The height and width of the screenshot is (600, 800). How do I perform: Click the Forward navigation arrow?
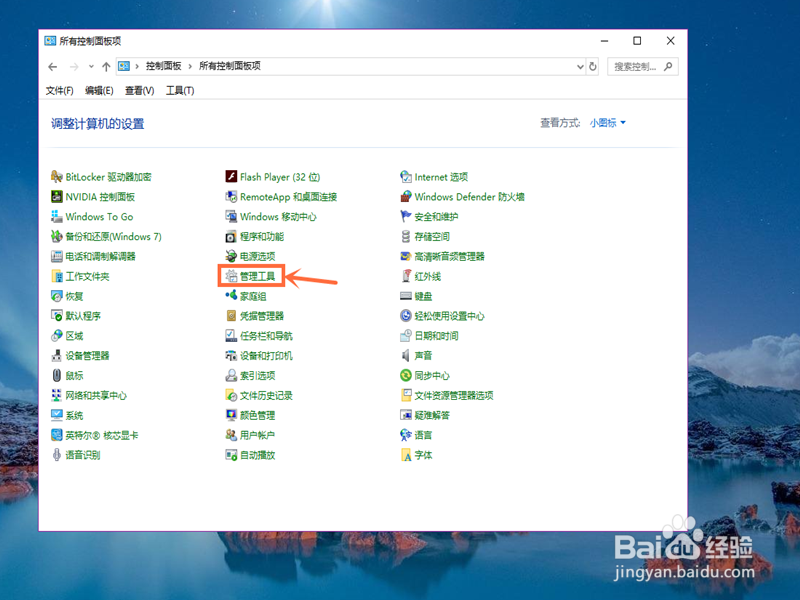pyautogui.click(x=74, y=66)
